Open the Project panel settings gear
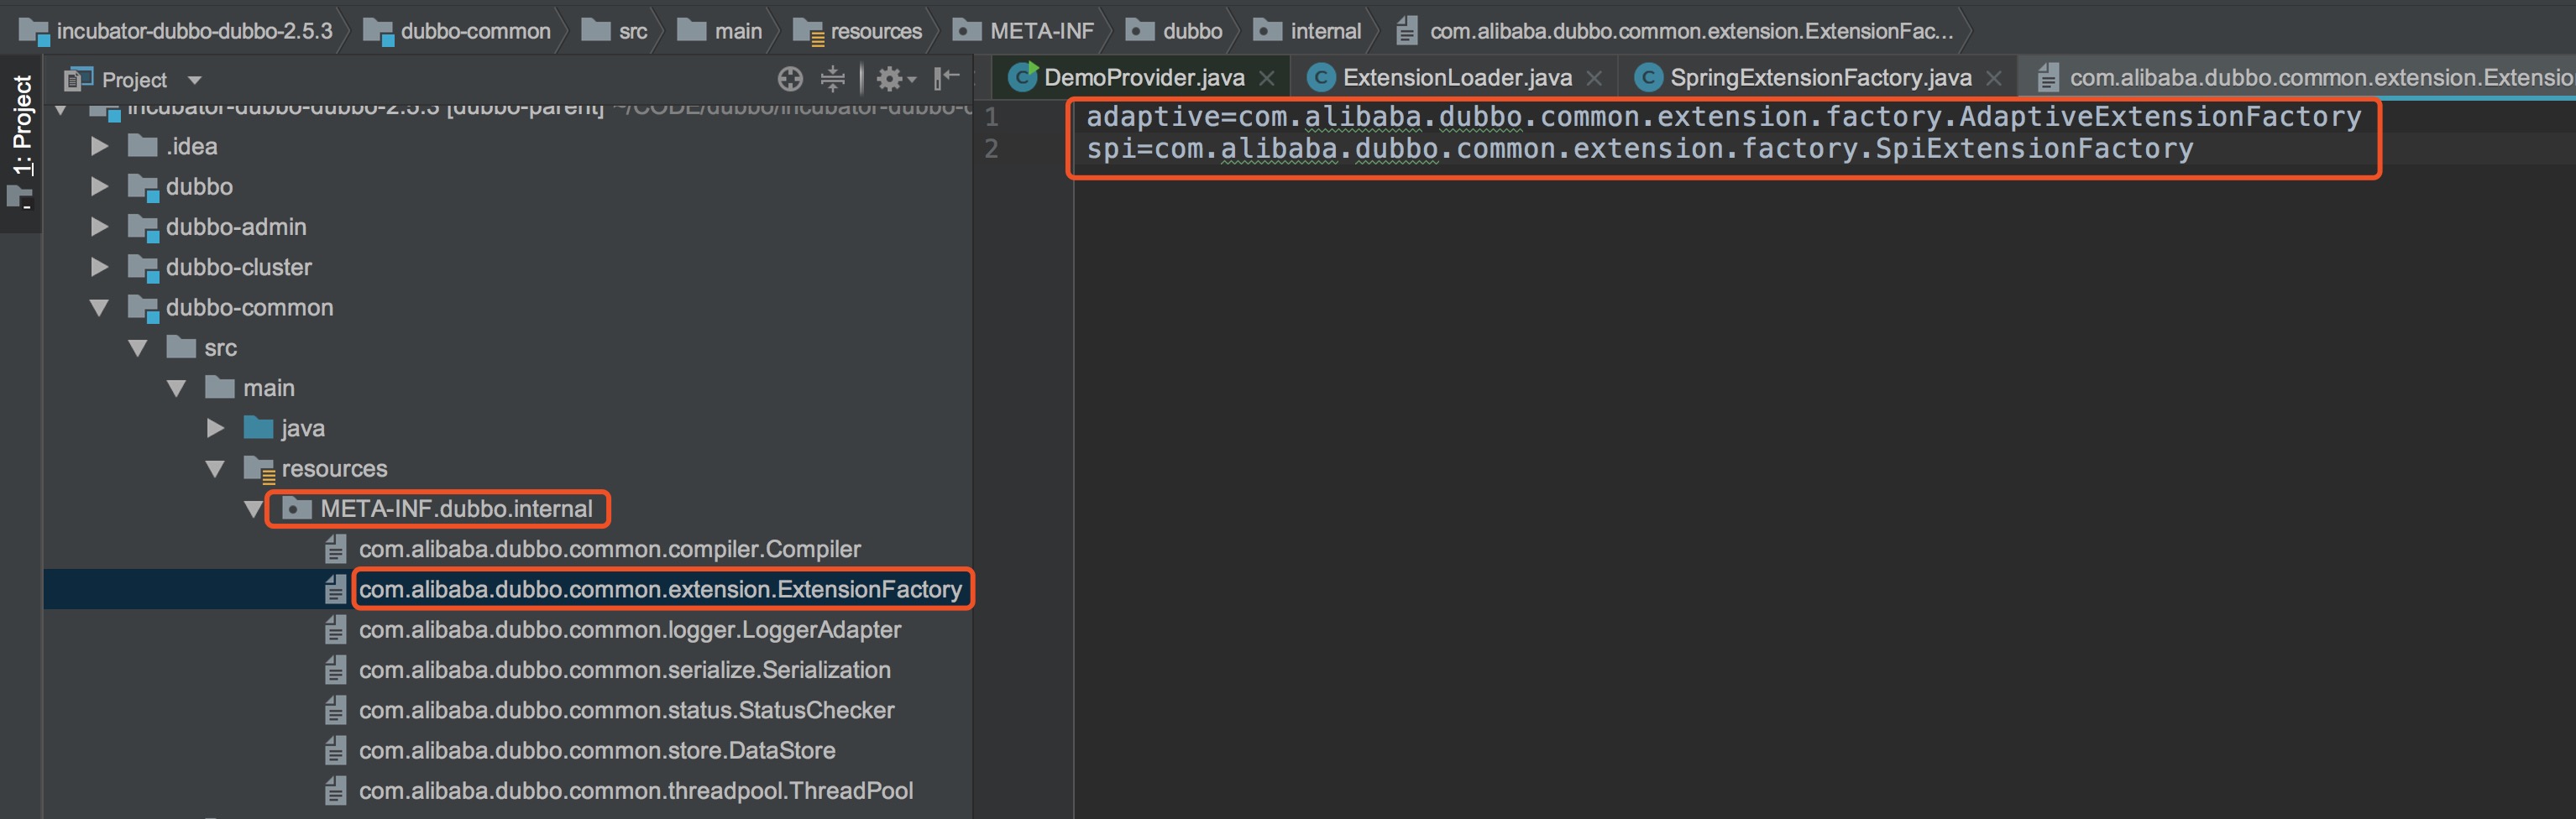Image resolution: width=2576 pixels, height=819 pixels. click(x=895, y=79)
